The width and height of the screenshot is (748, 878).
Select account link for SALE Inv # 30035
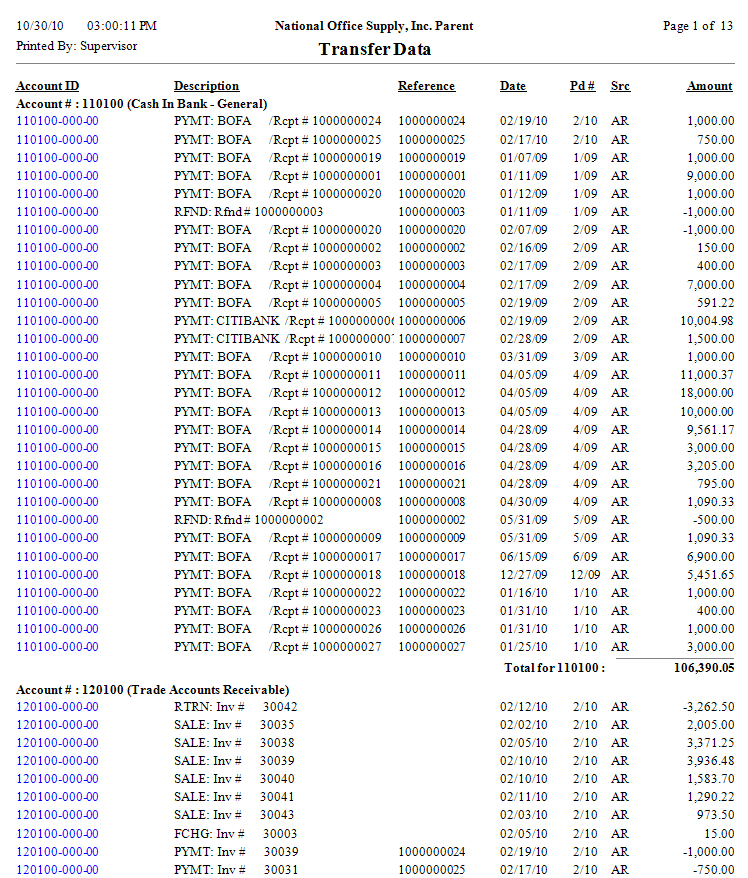57,725
